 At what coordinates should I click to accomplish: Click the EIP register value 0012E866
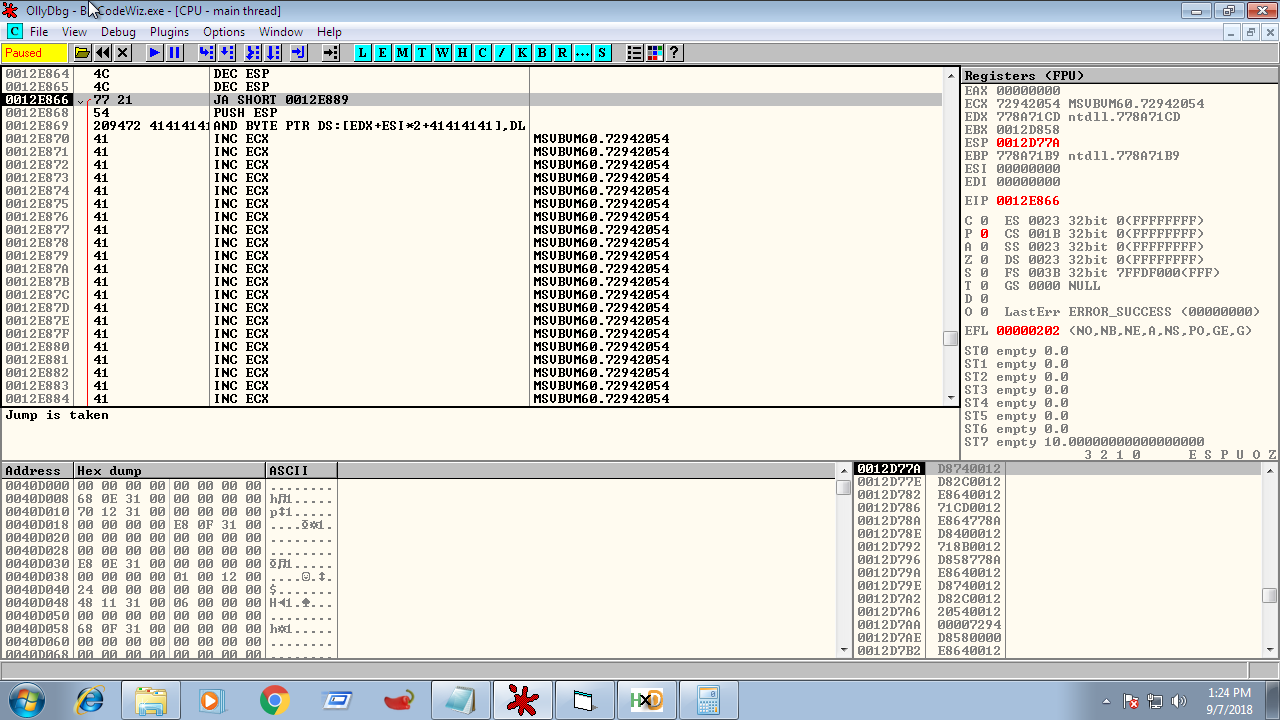1028,201
